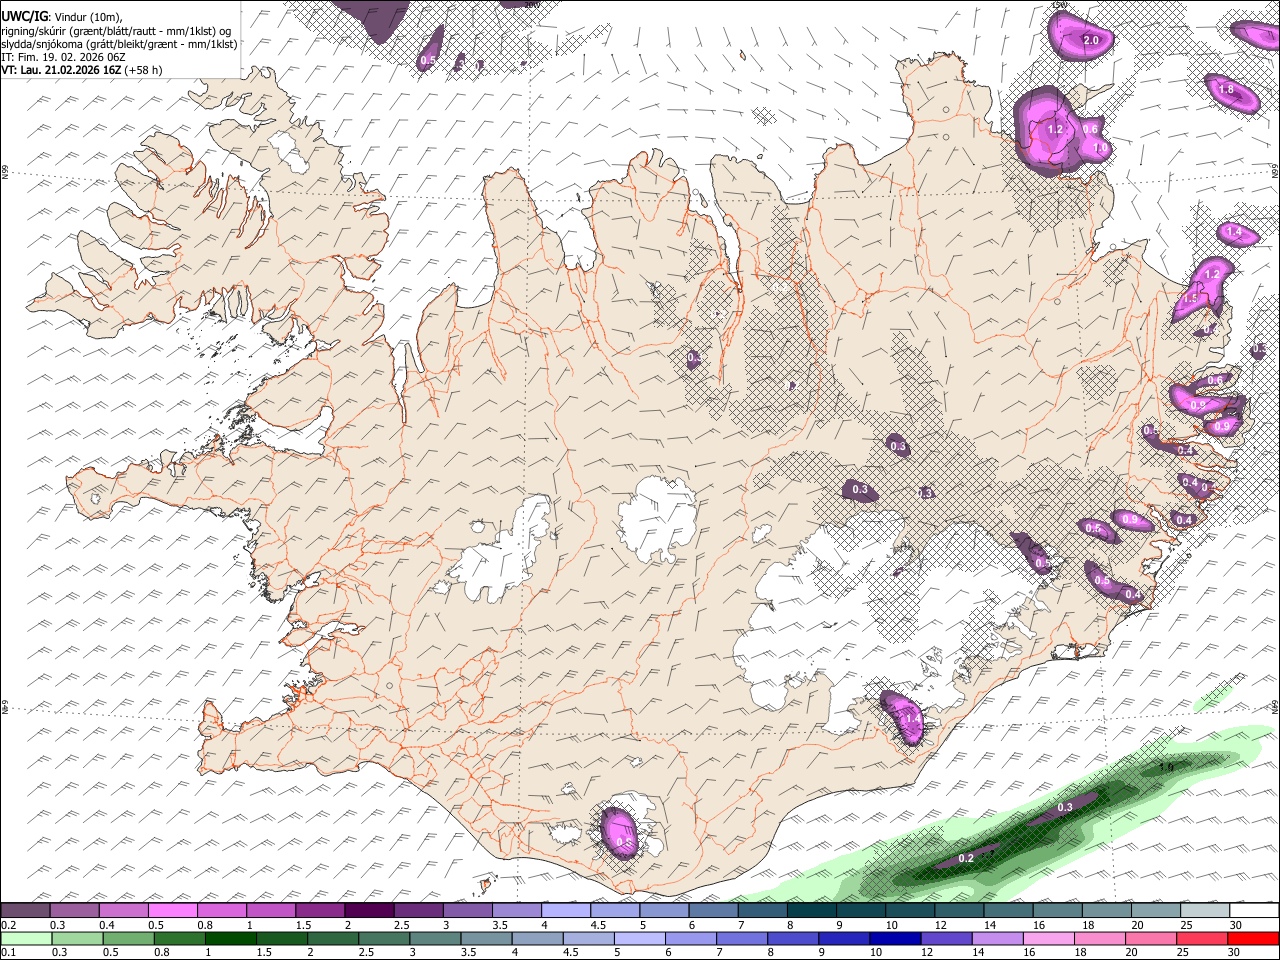This screenshot has height=960, width=1280.
Task: Click the dark teal legend swatch between 9 and 10
Action: pyautogui.click(x=860, y=910)
